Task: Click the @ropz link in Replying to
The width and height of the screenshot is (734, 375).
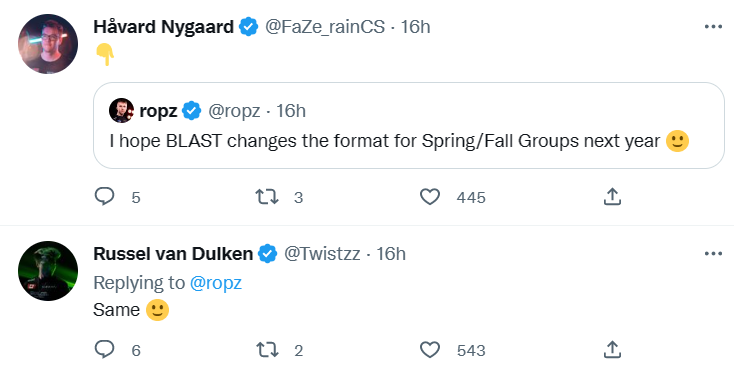Action: (216, 283)
